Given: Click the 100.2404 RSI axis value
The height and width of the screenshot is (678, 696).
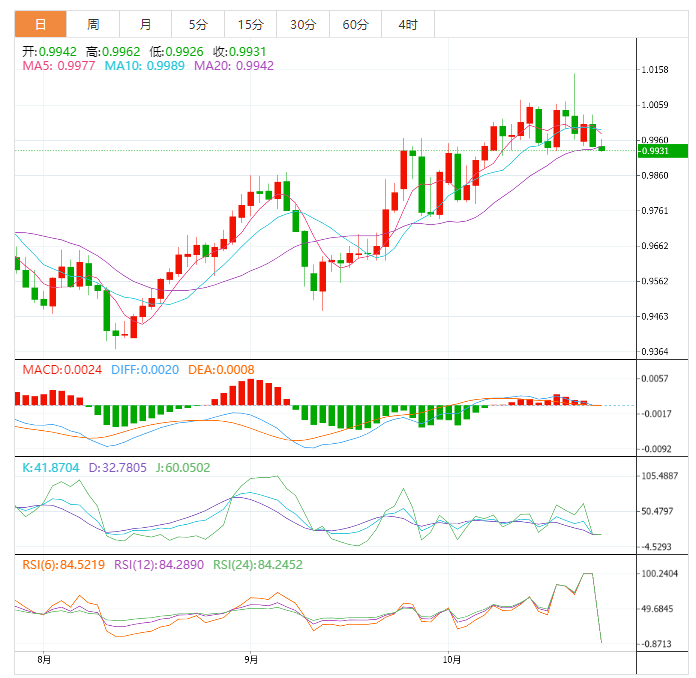Looking at the screenshot, I should click(x=660, y=574).
